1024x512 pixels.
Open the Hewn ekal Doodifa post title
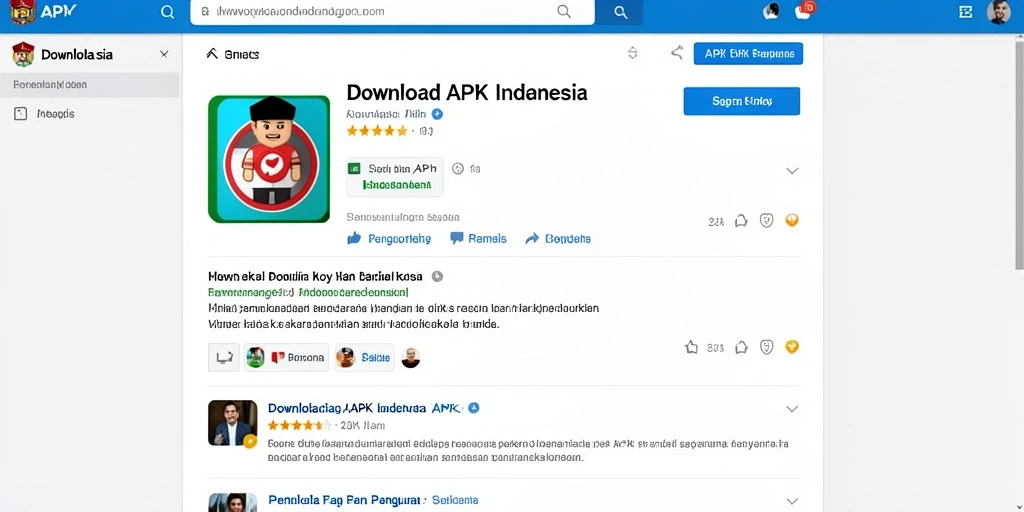[x=315, y=276]
